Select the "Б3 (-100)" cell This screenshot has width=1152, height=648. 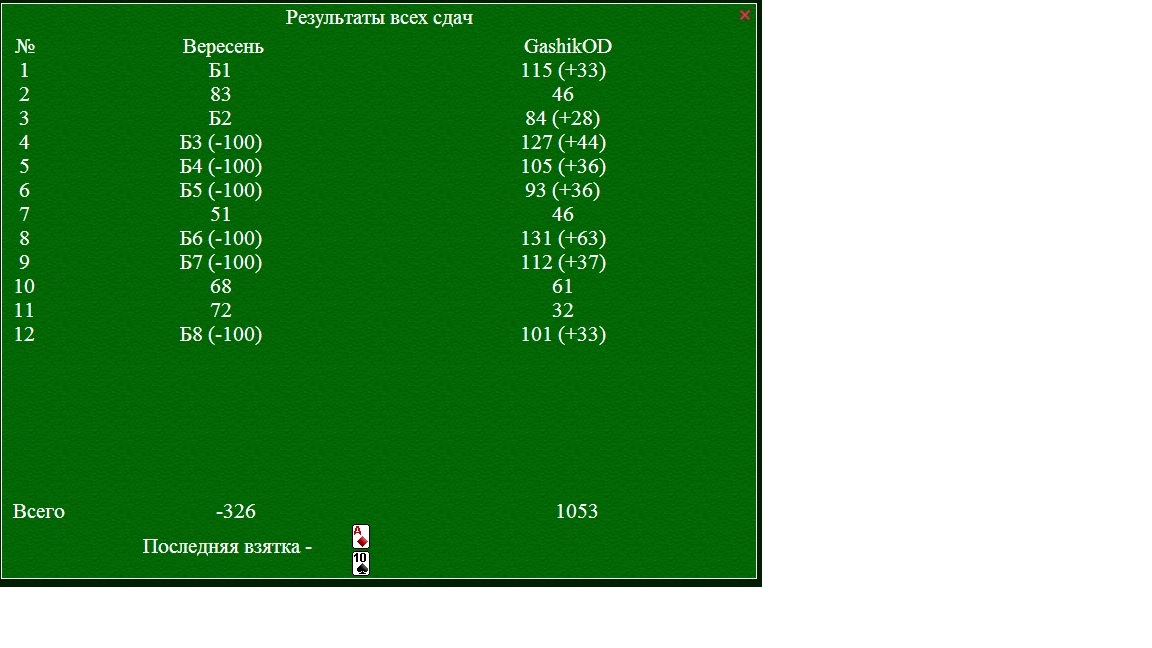pos(220,143)
